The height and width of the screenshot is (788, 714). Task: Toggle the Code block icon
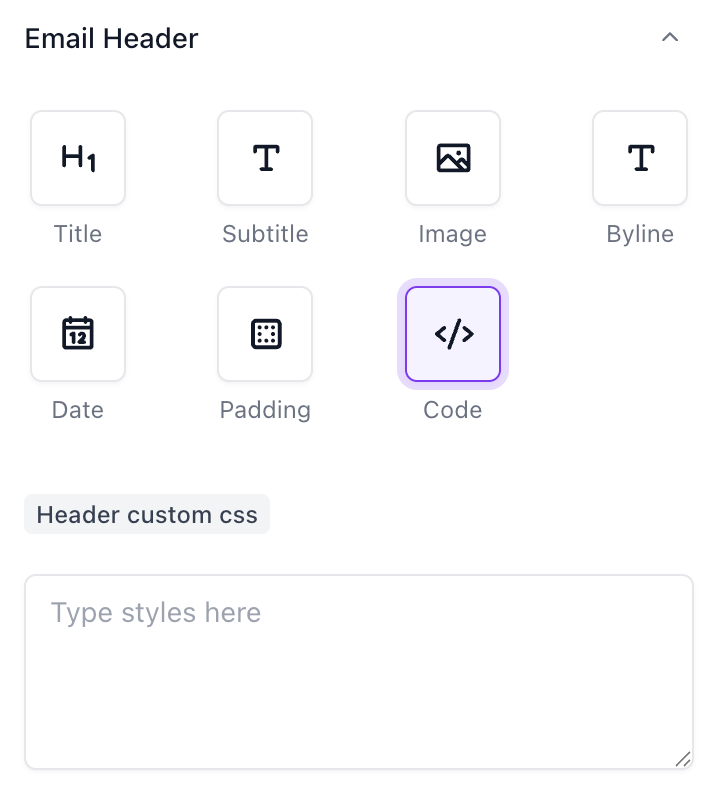coord(453,334)
